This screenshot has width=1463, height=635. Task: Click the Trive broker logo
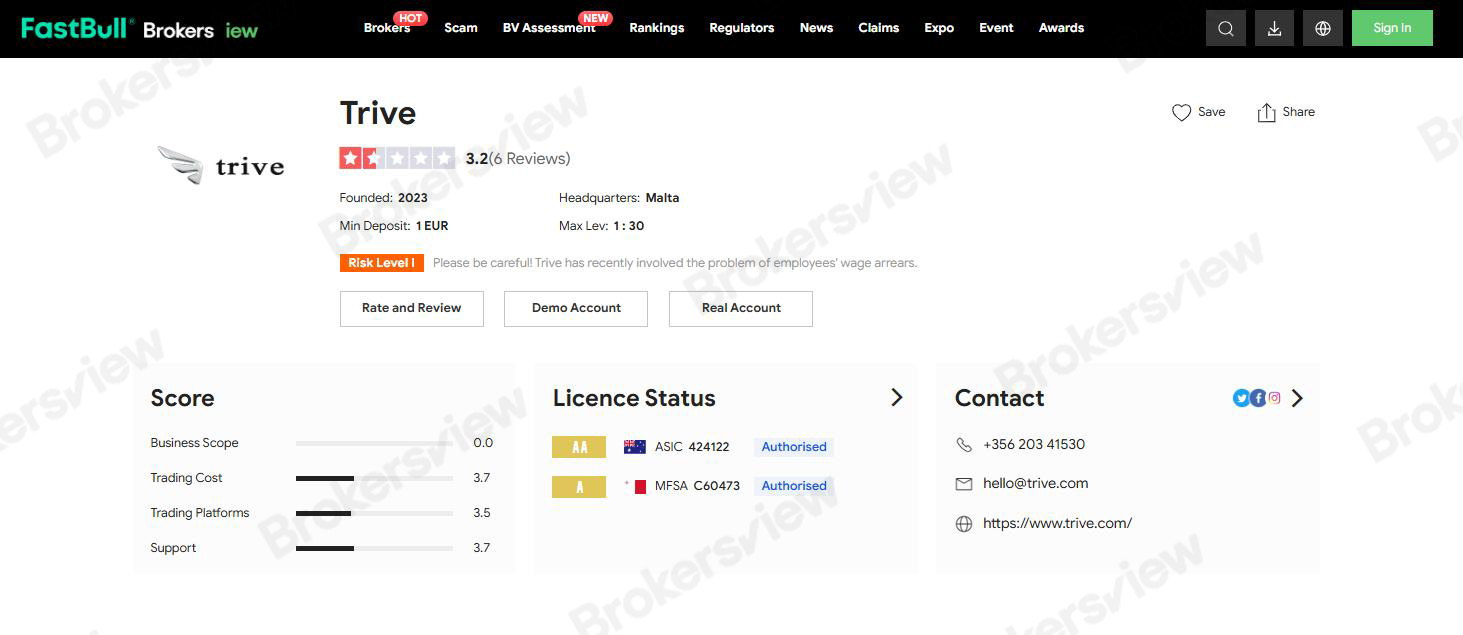click(222, 165)
